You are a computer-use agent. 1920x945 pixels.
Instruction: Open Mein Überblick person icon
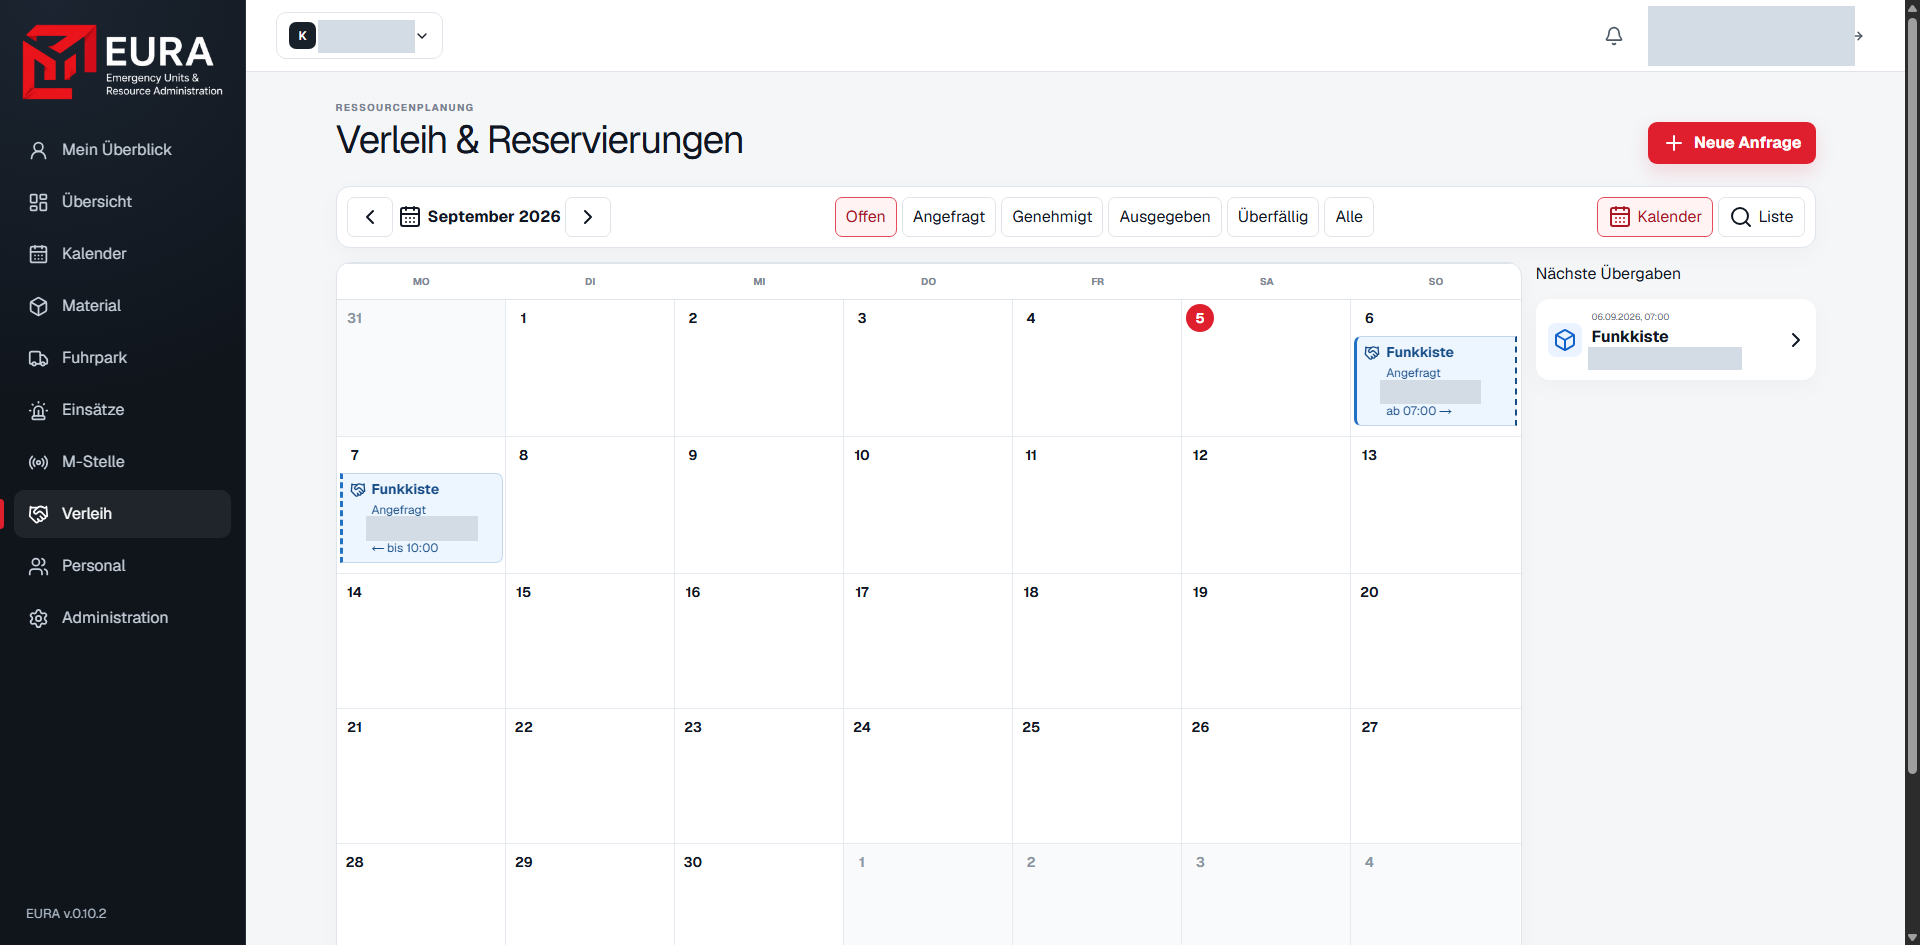38,150
